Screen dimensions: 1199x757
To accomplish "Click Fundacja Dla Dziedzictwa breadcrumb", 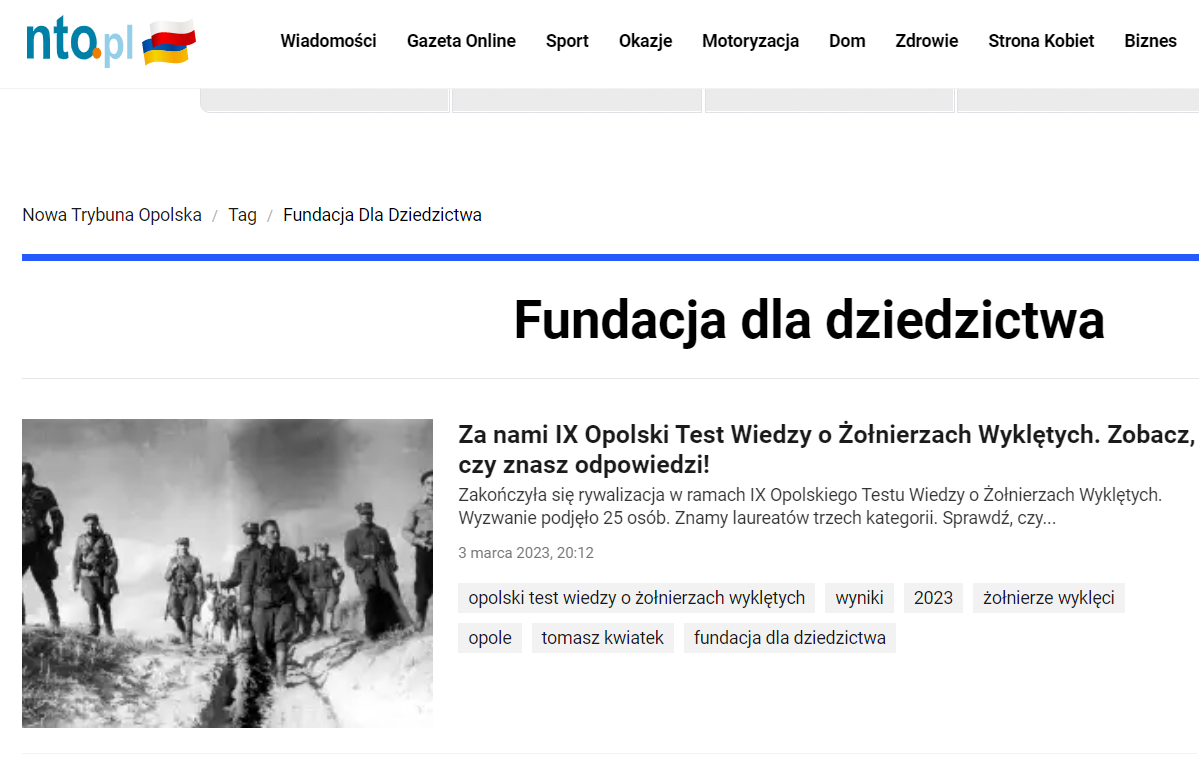I will (382, 216).
